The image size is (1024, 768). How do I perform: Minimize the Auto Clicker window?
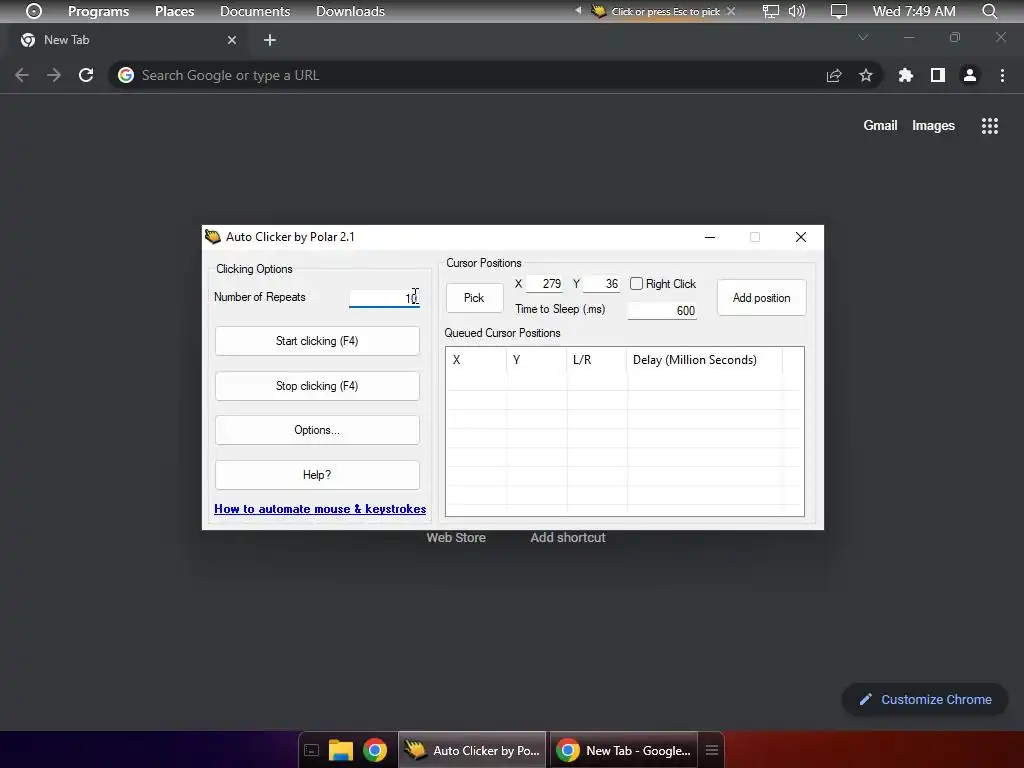point(710,237)
